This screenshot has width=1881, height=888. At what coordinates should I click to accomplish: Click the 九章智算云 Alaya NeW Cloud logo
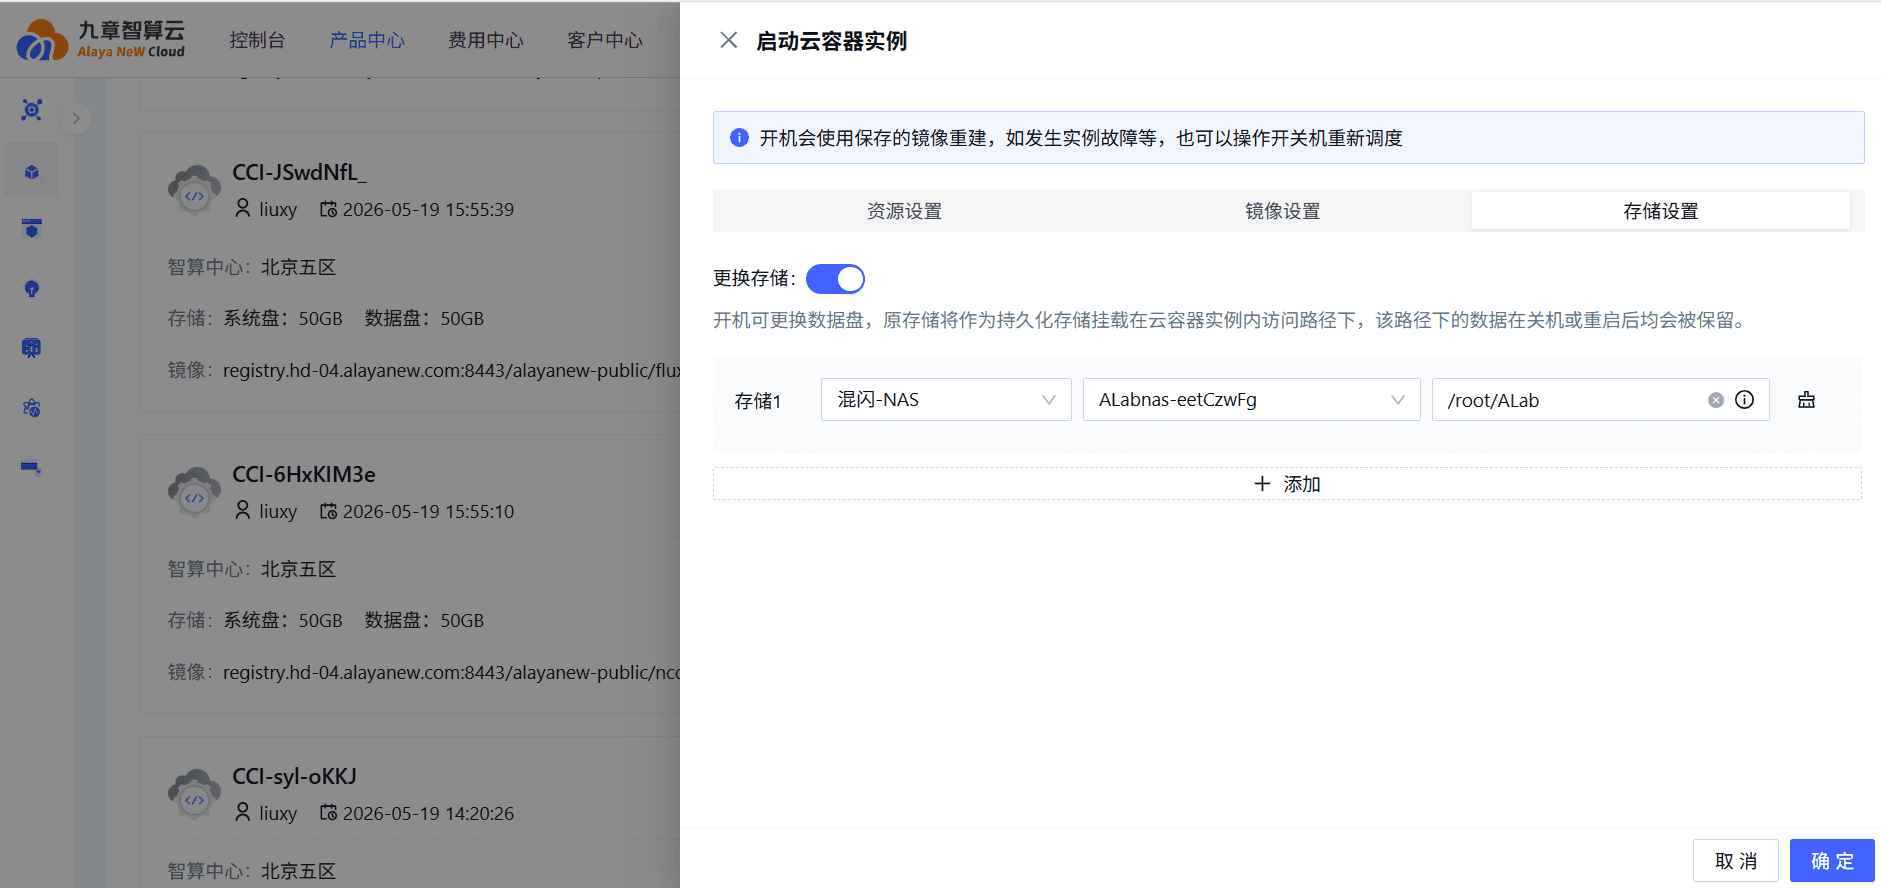click(101, 40)
